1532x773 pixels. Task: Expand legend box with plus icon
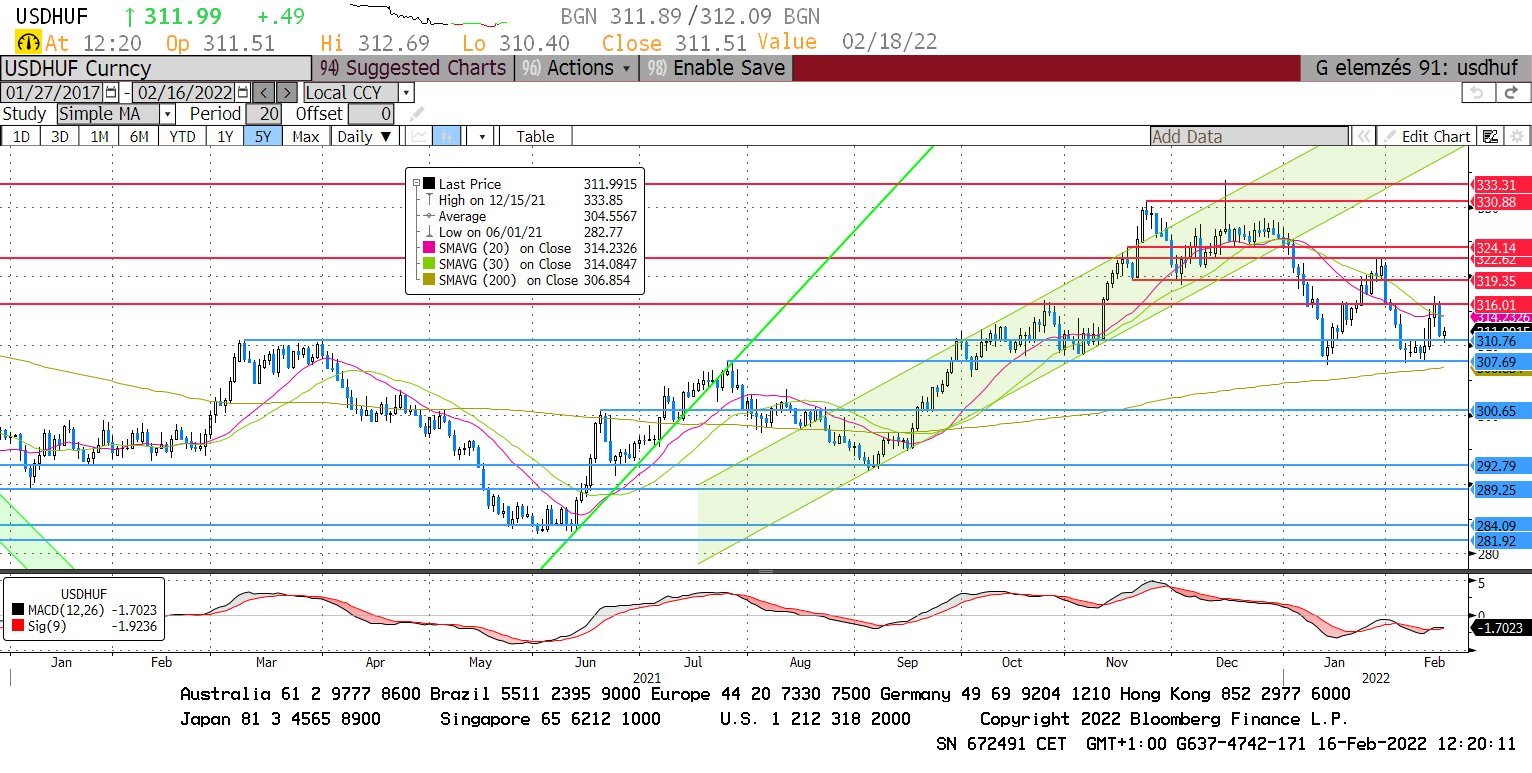click(x=416, y=184)
